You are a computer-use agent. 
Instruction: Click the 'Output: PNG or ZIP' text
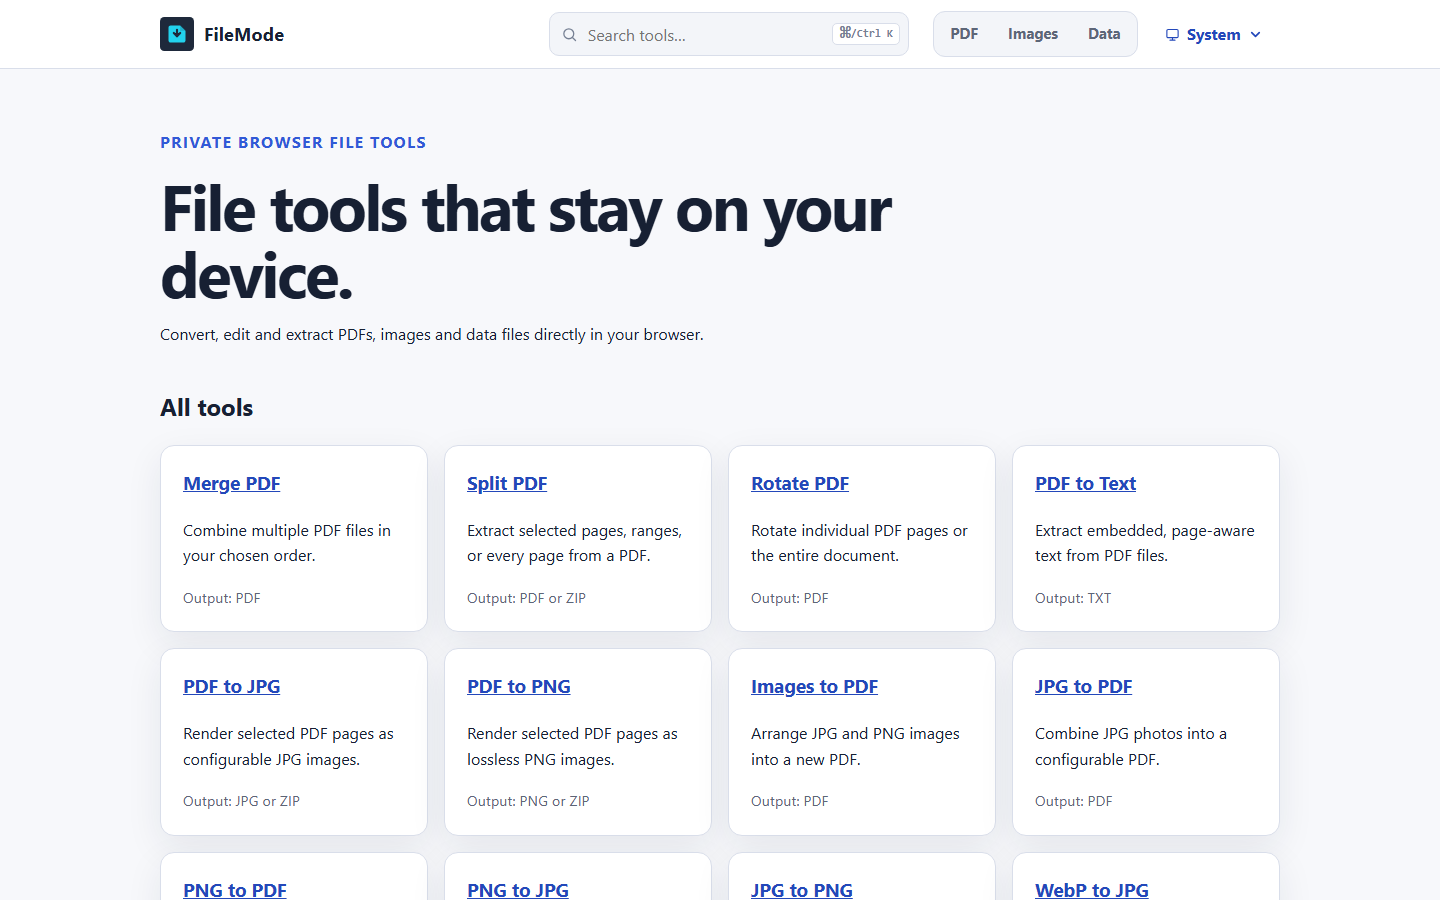(528, 801)
